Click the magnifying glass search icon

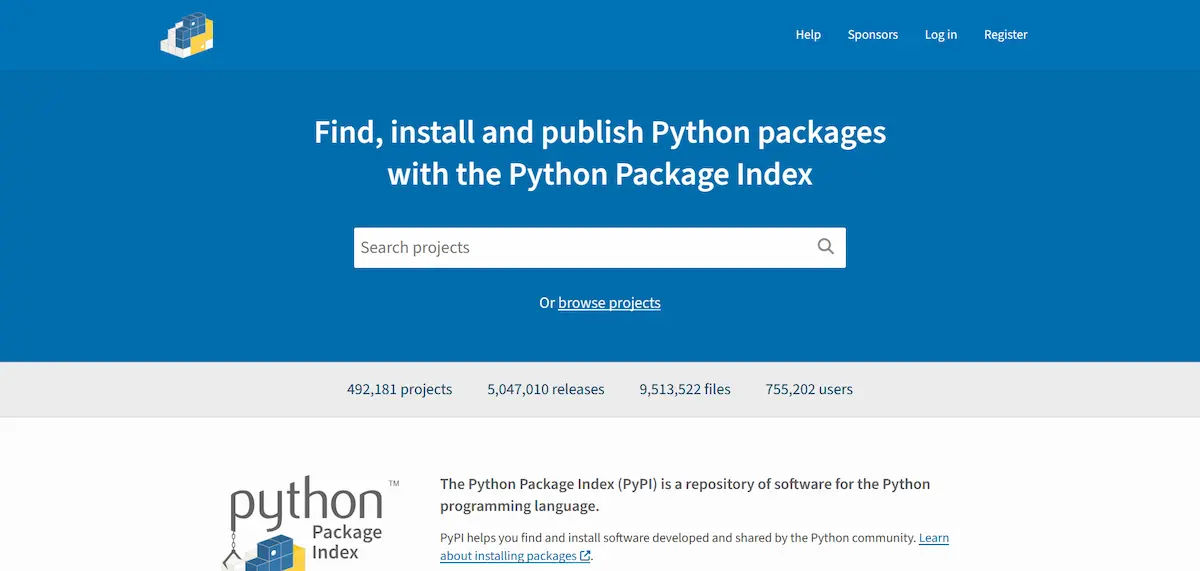coord(825,247)
